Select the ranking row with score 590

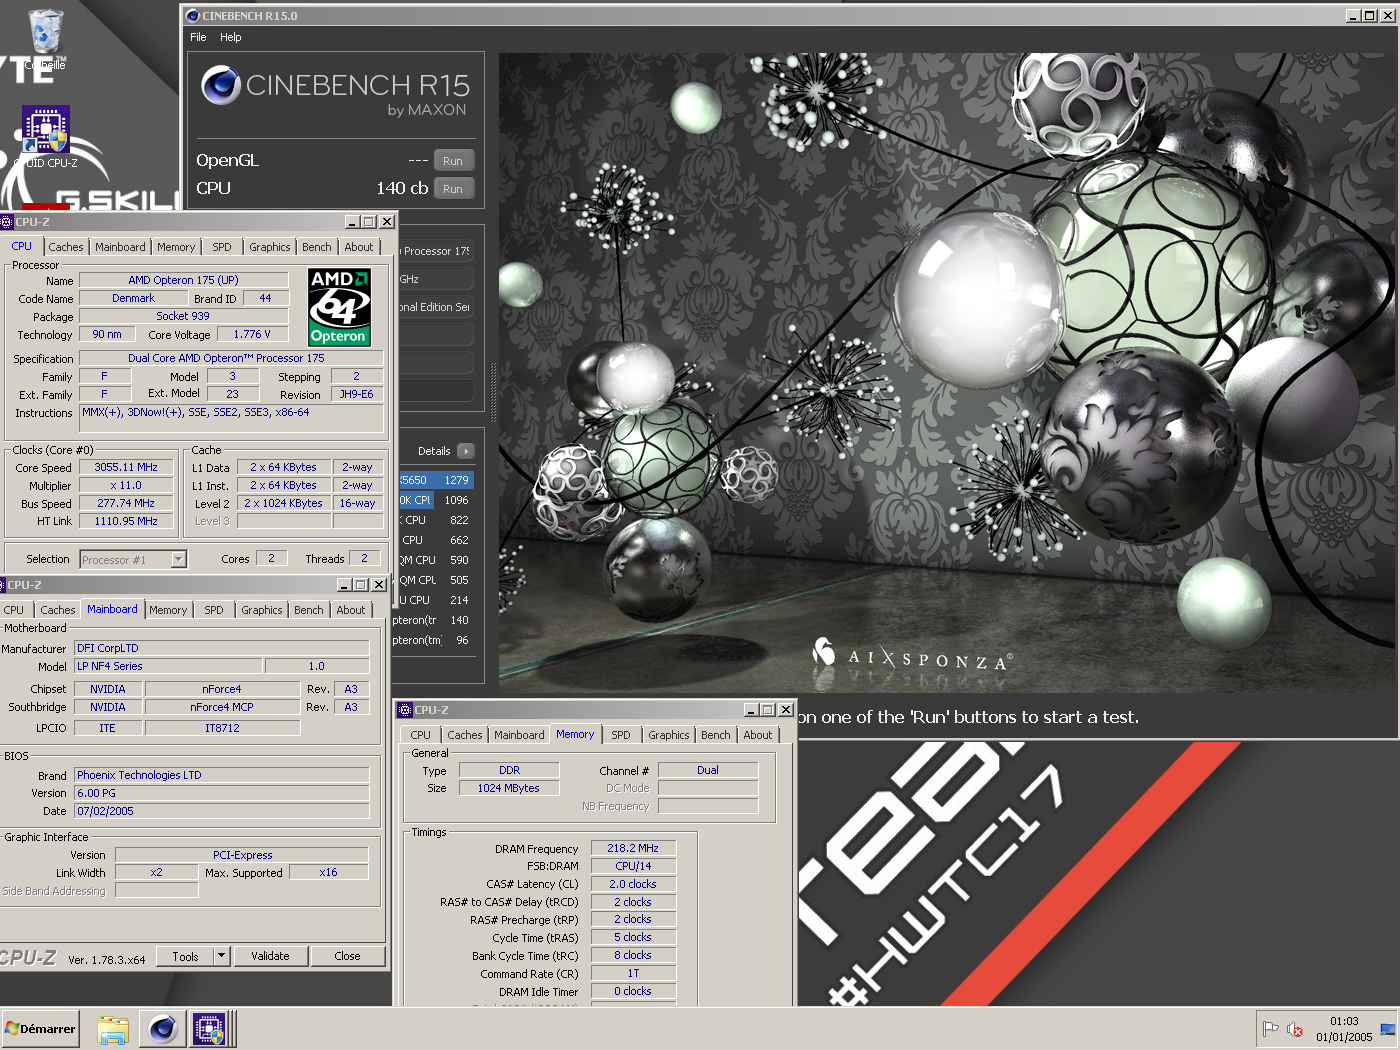coord(435,560)
